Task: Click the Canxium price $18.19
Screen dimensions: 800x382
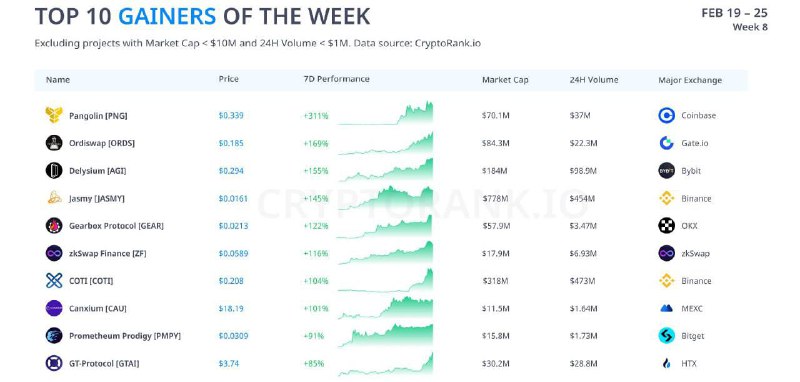Action: [231, 309]
